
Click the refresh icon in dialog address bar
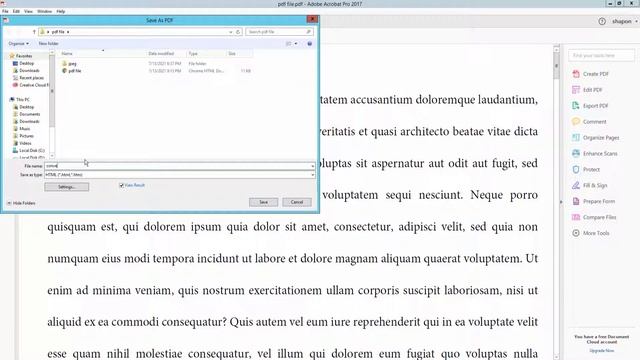pos(238,32)
